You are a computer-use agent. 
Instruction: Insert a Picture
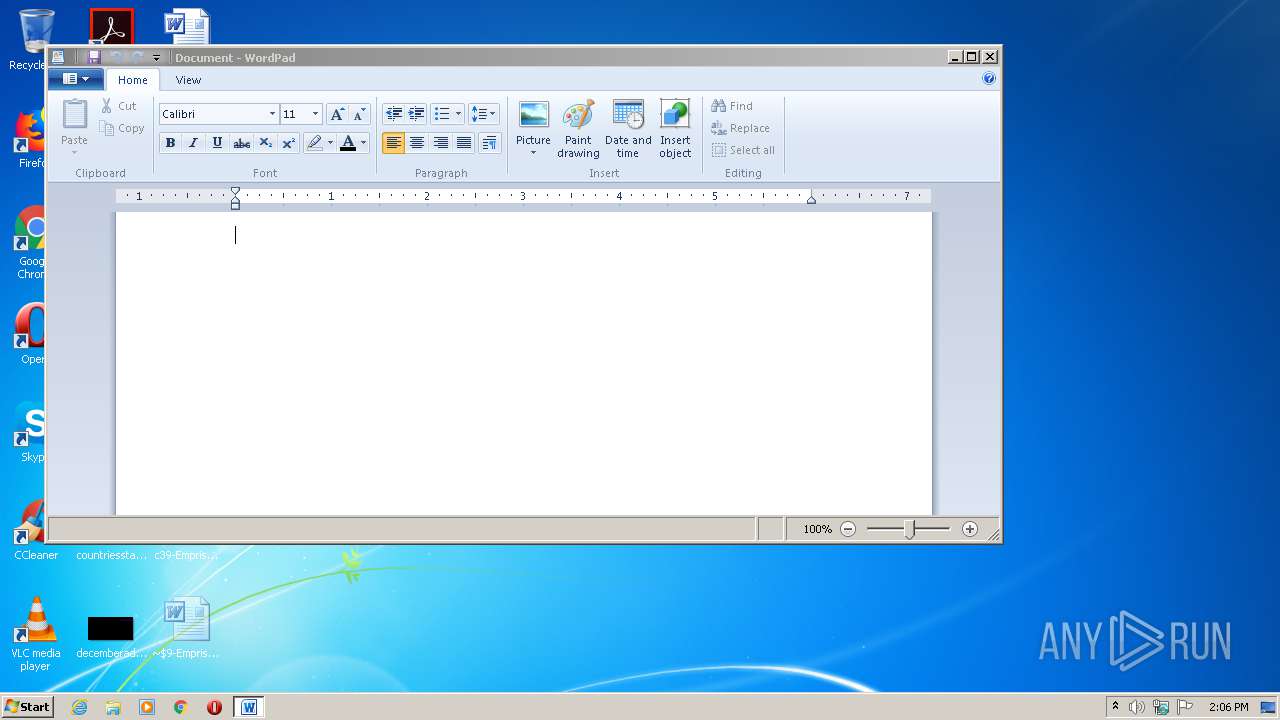tap(533, 120)
